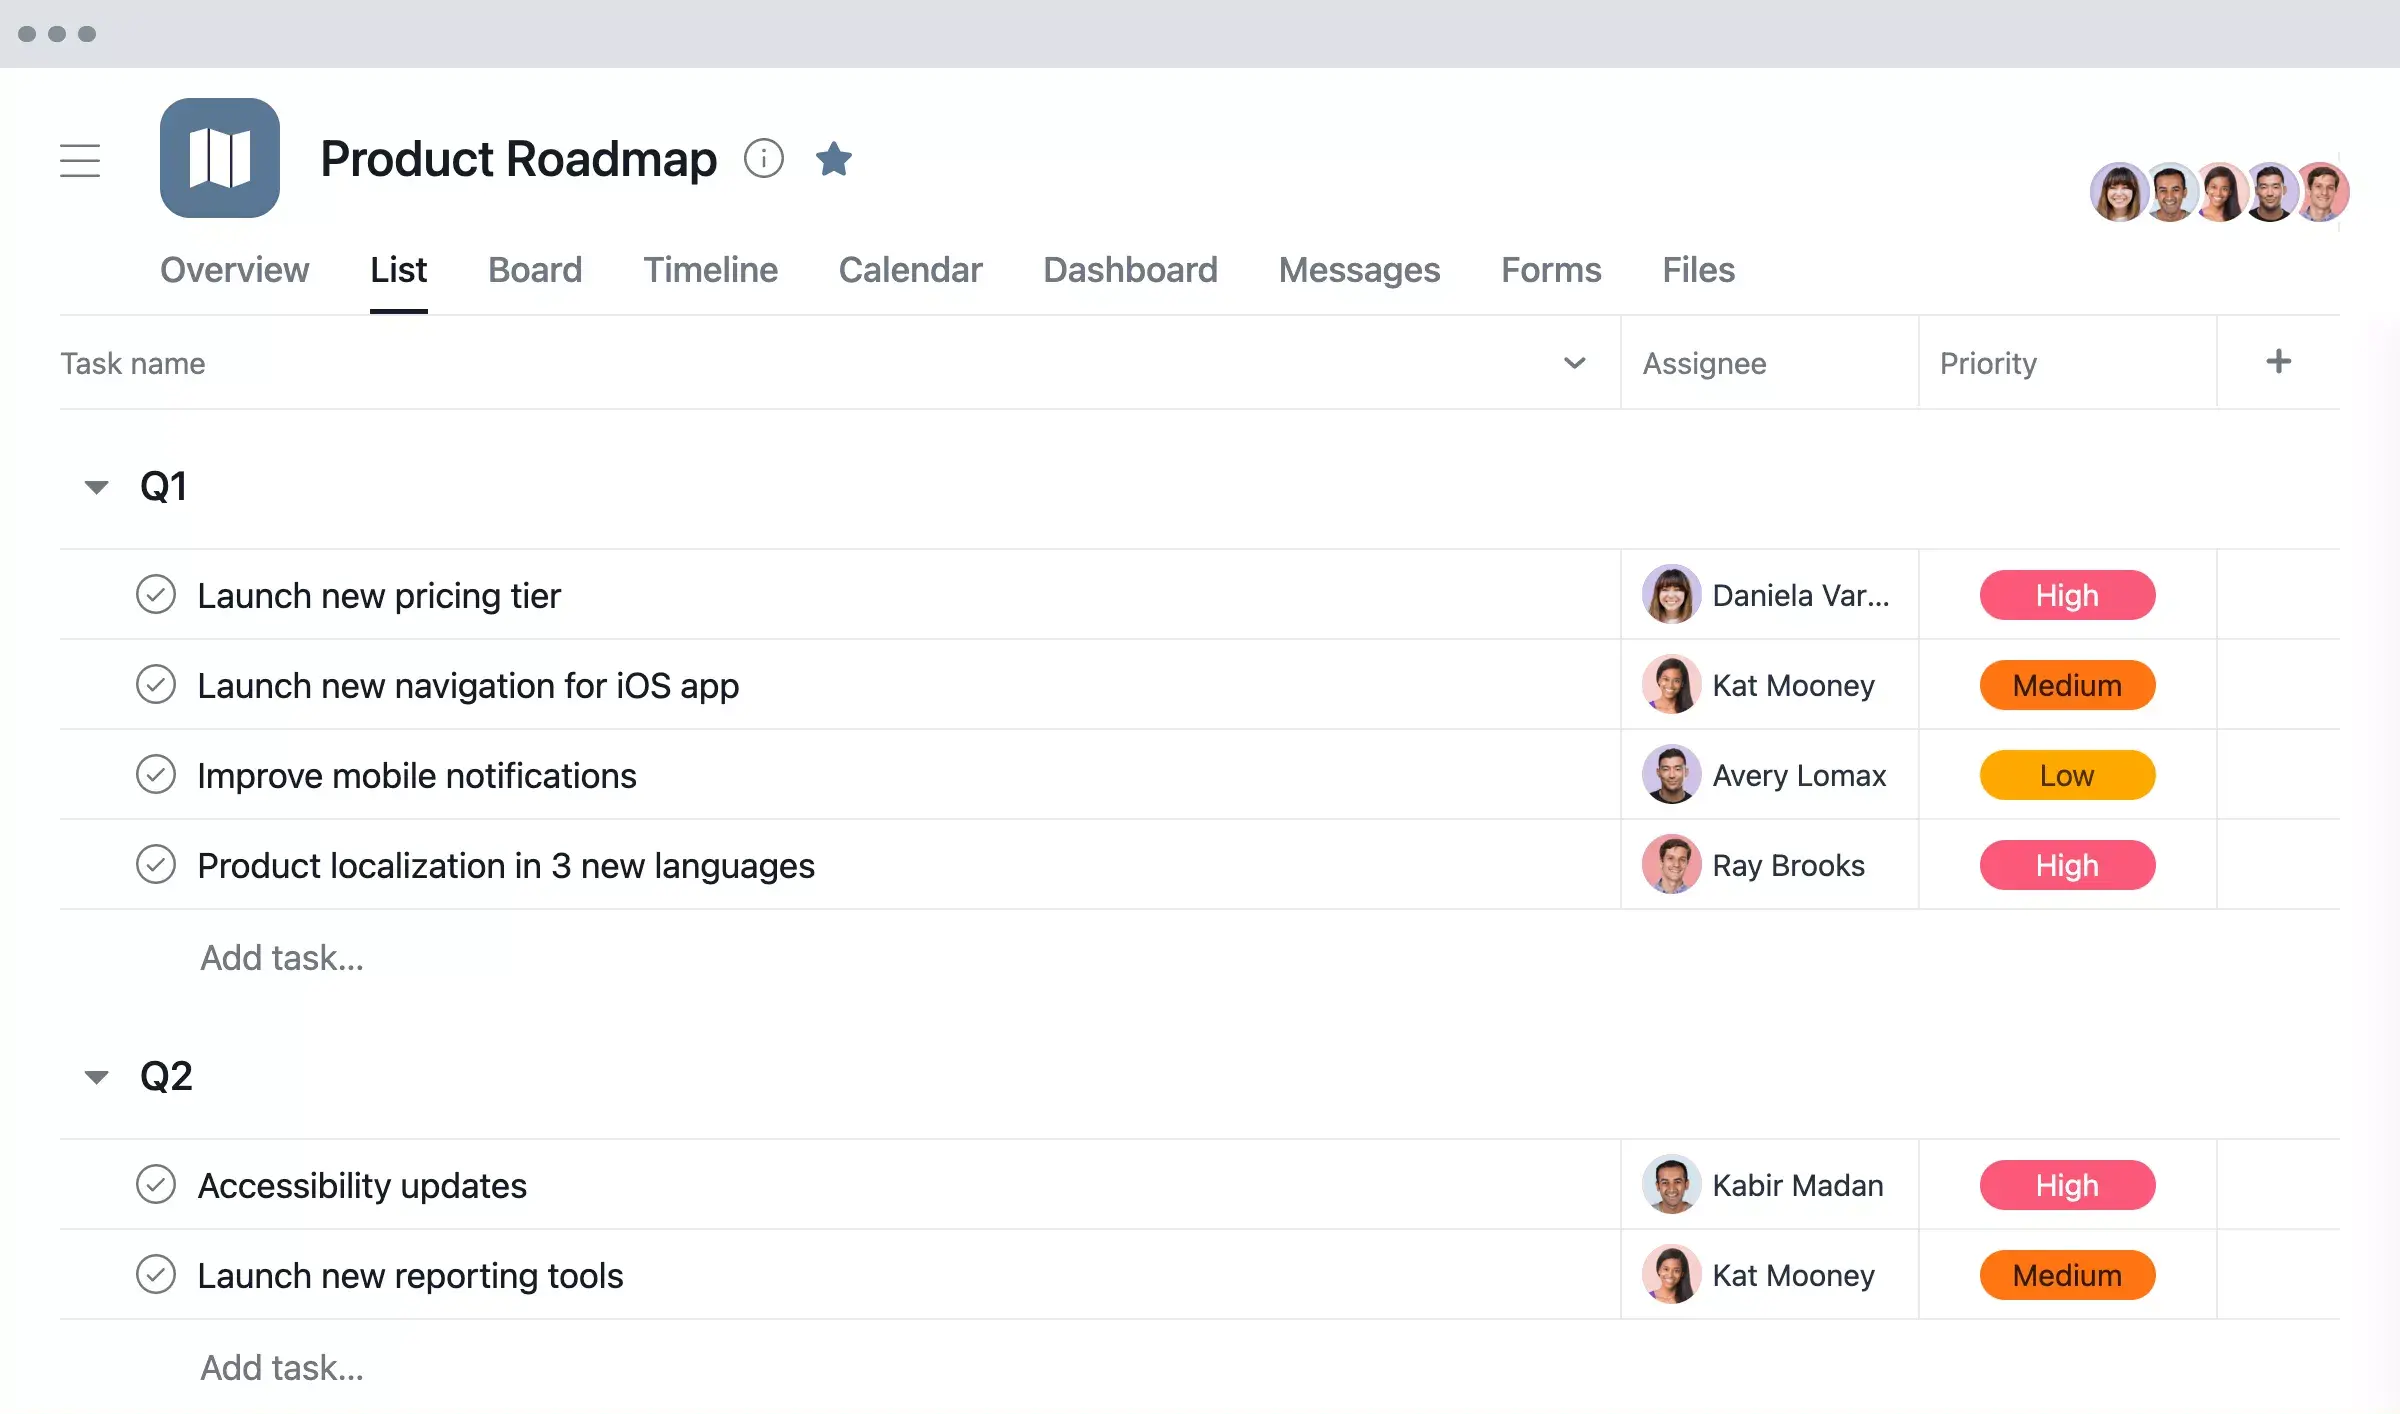Switch to the Calendar tab
Viewport: 2400px width, 1415px height.
tap(911, 268)
